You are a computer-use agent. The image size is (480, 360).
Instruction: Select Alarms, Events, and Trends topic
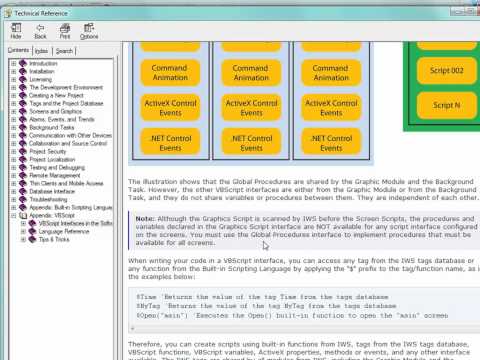[62, 119]
